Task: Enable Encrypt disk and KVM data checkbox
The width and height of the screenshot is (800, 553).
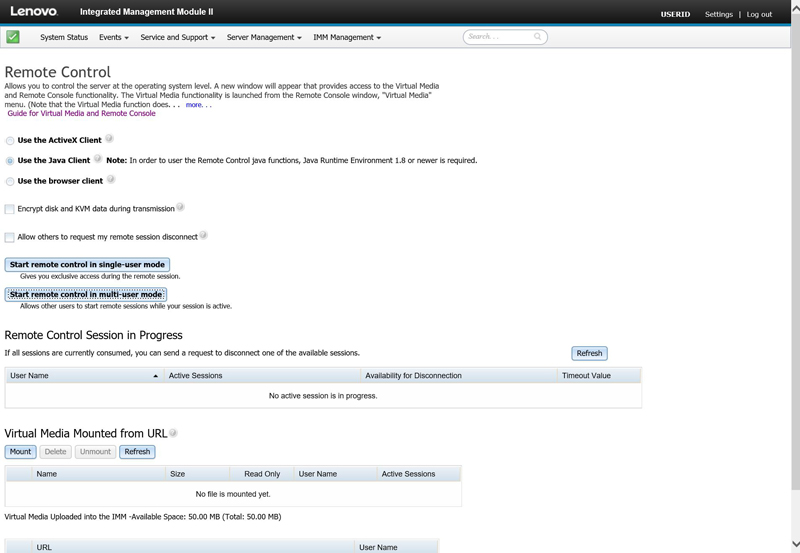Action: [x=10, y=209]
